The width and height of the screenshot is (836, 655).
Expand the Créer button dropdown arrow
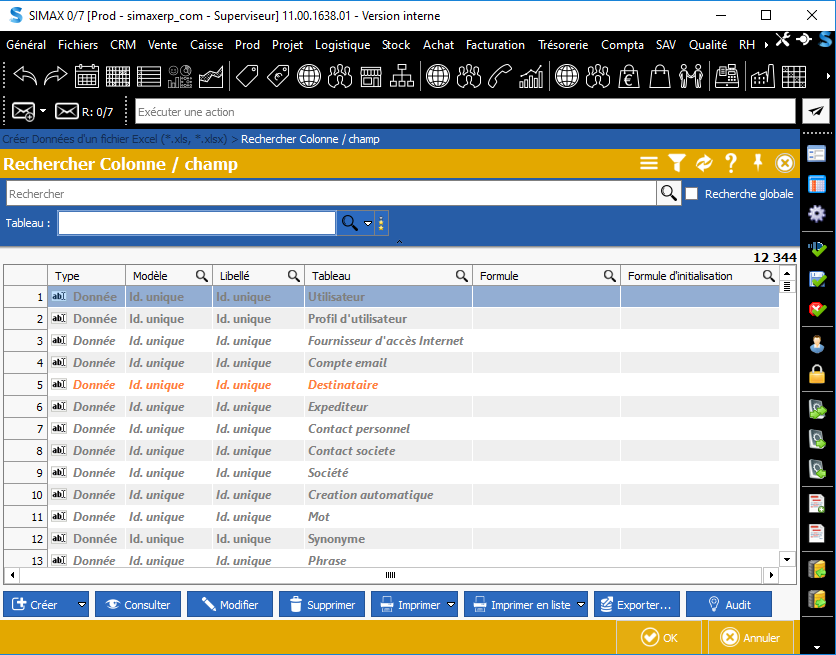(x=81, y=605)
